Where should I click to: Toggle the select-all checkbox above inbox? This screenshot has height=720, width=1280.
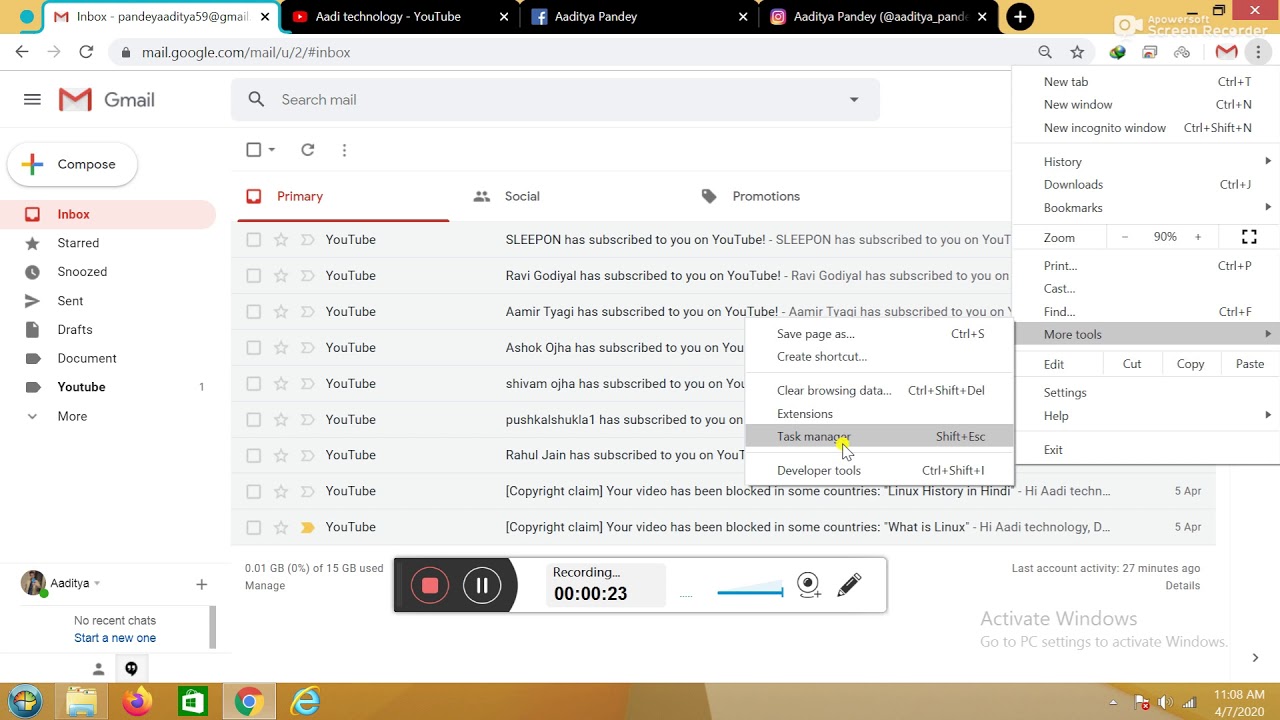coord(254,150)
